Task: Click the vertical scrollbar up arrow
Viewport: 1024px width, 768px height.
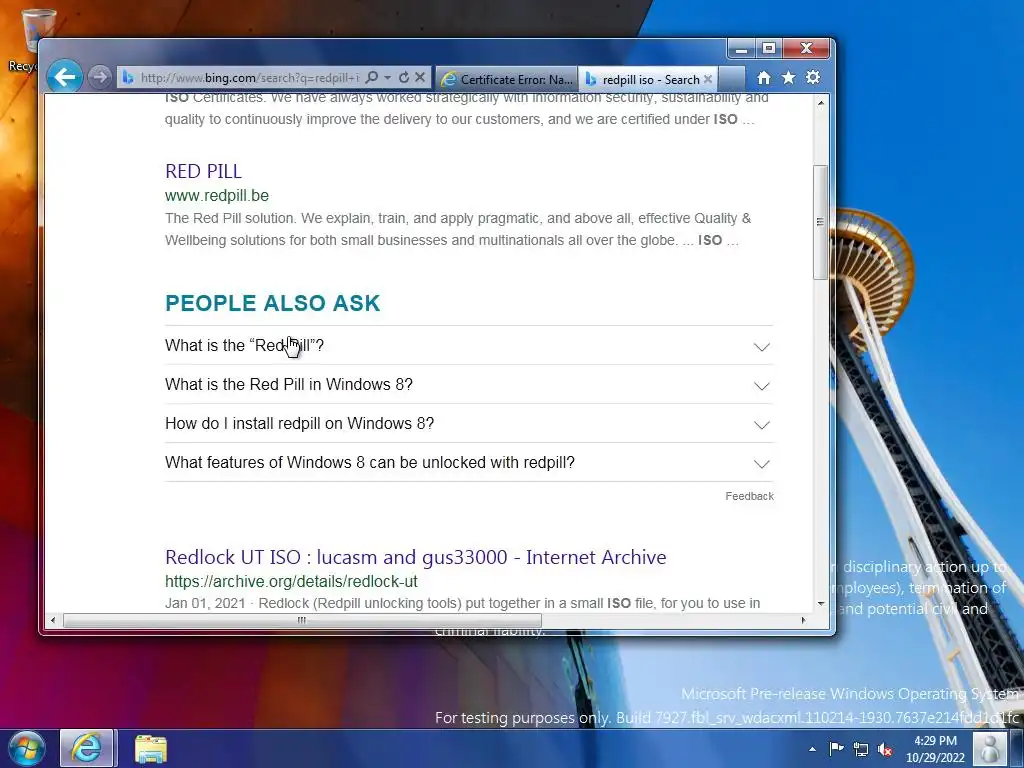Action: (821, 103)
